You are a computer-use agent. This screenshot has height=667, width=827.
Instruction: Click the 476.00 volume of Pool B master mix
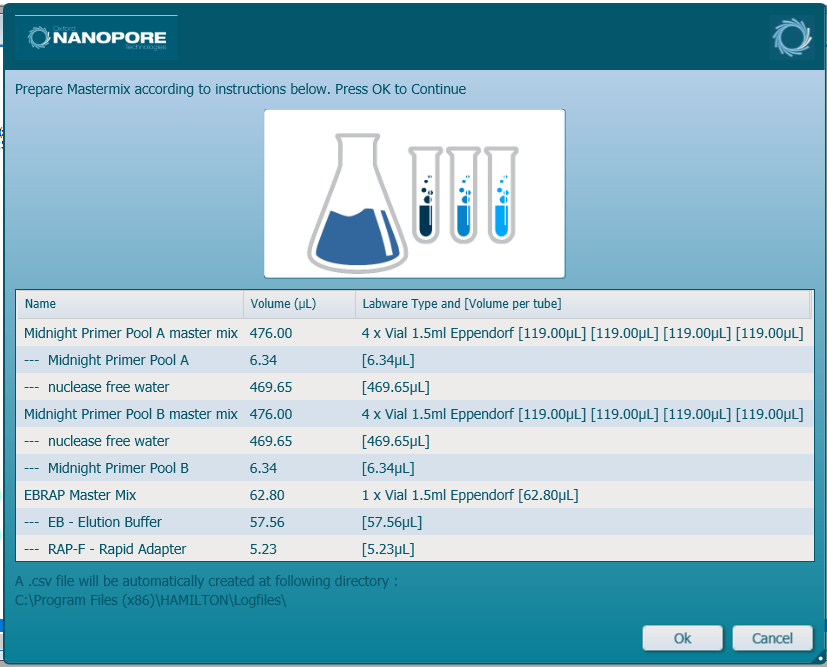tap(271, 414)
